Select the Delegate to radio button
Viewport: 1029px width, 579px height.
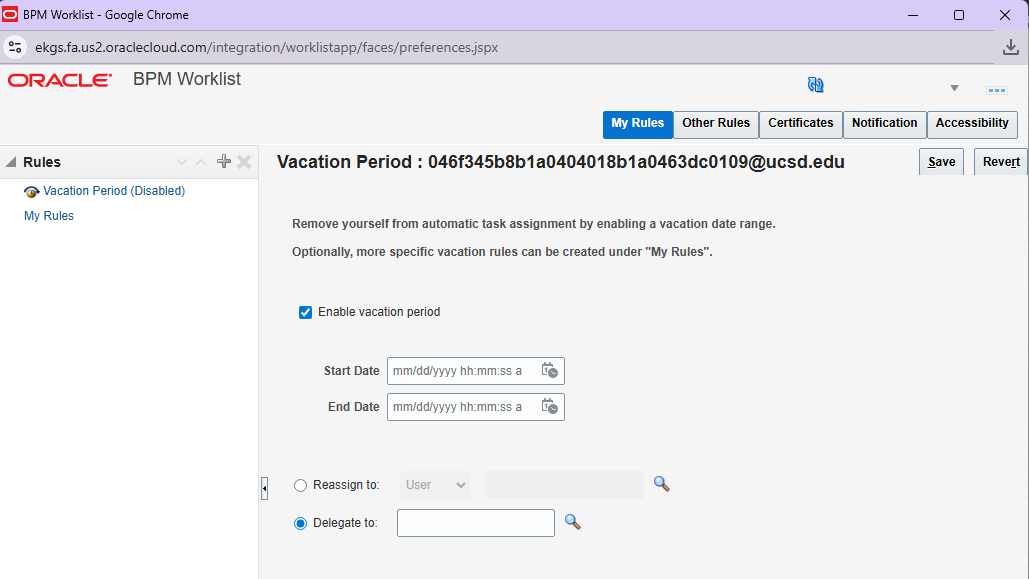pos(300,522)
